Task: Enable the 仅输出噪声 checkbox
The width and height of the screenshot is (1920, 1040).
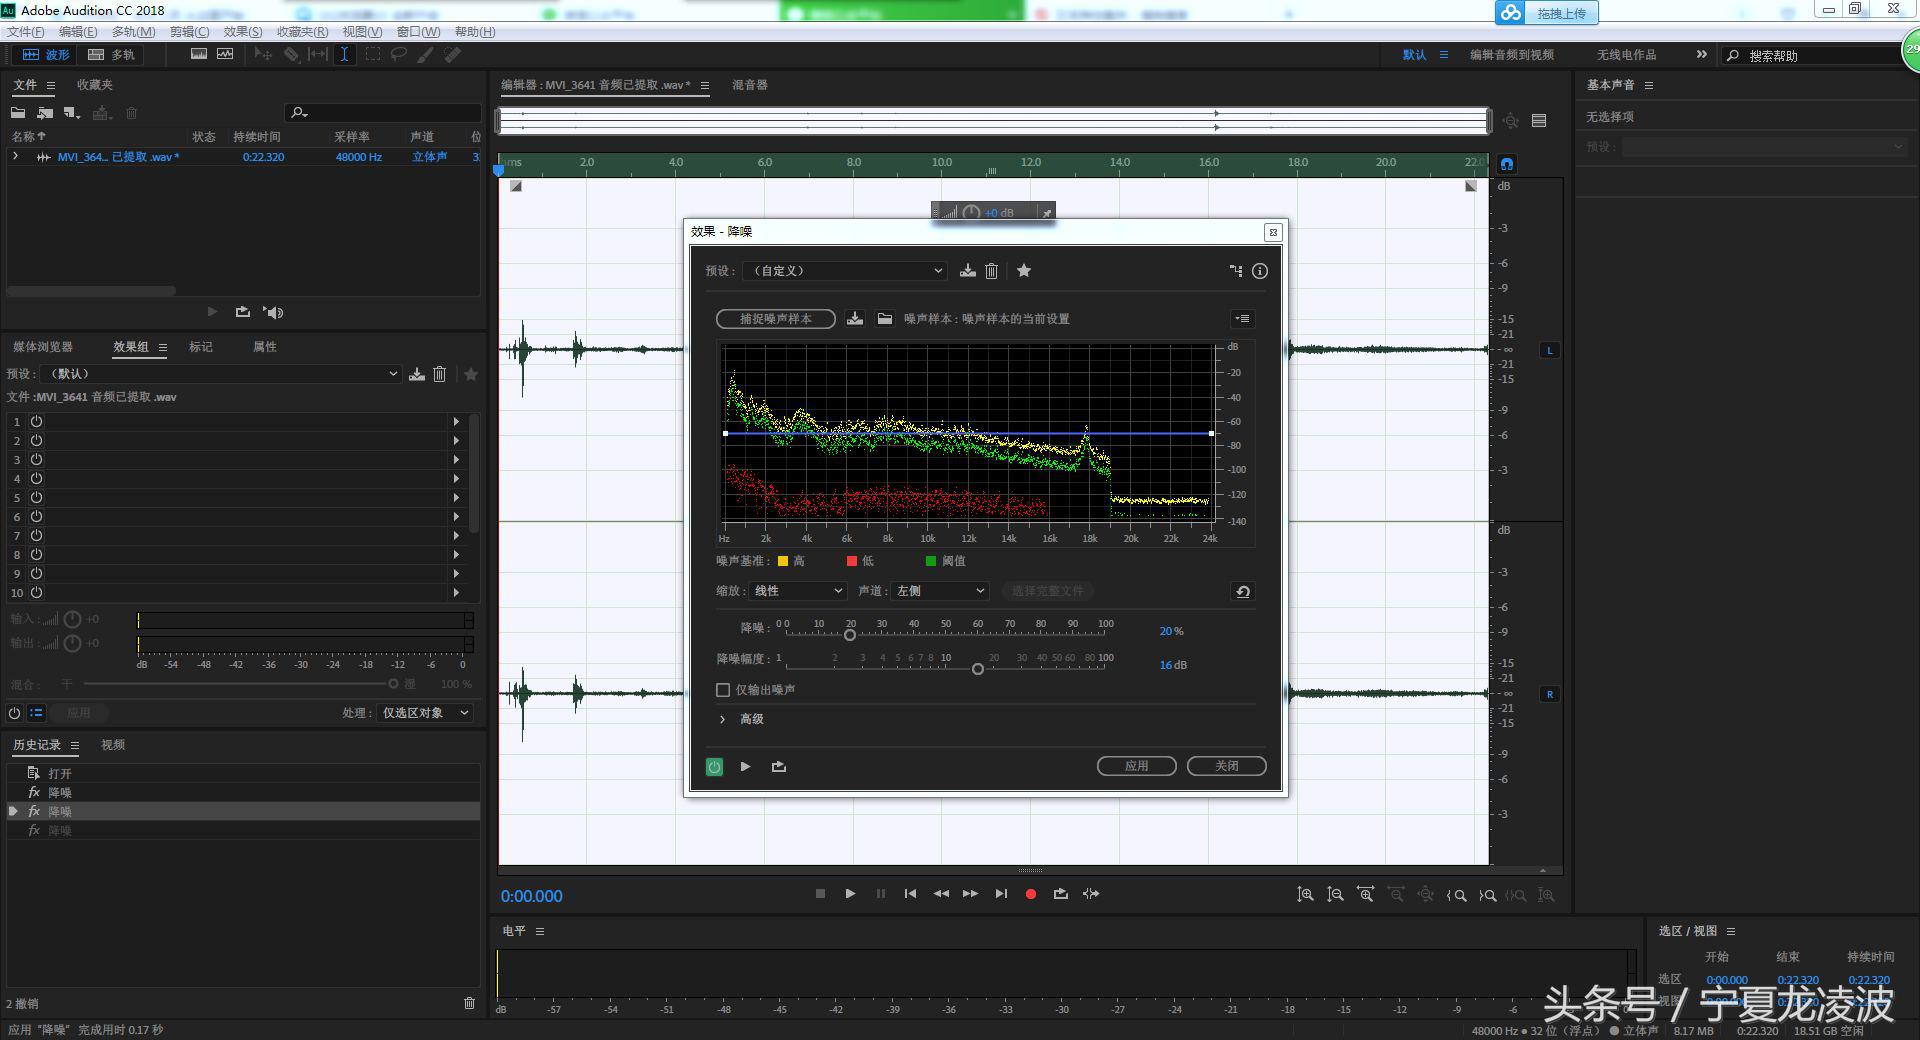Action: click(723, 690)
